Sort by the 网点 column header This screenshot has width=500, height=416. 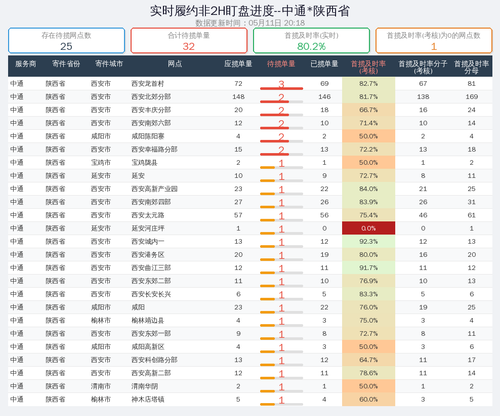click(175, 64)
